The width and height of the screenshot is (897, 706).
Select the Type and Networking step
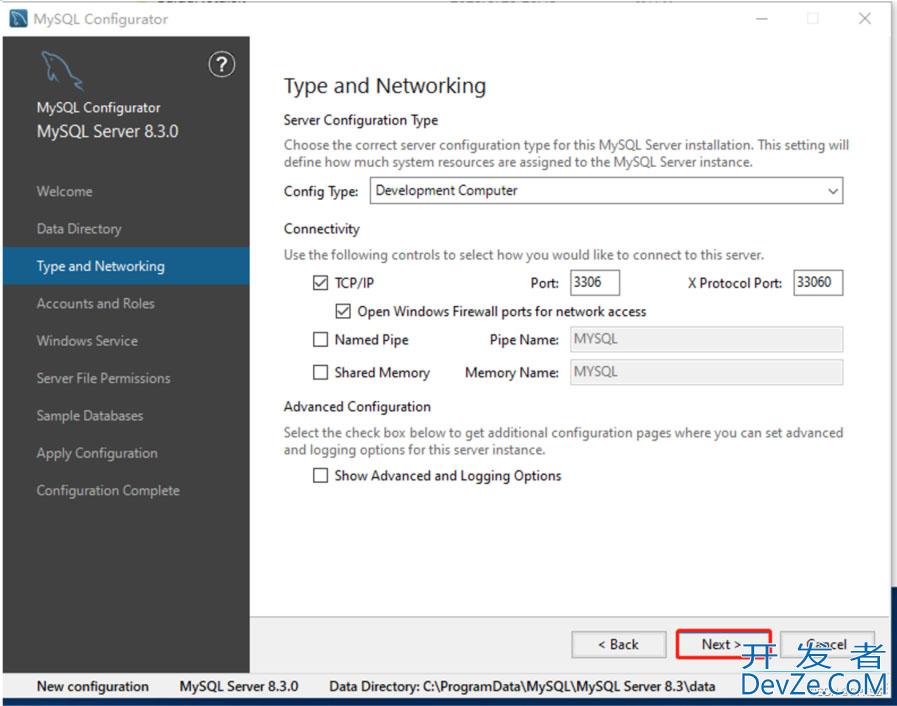point(125,266)
